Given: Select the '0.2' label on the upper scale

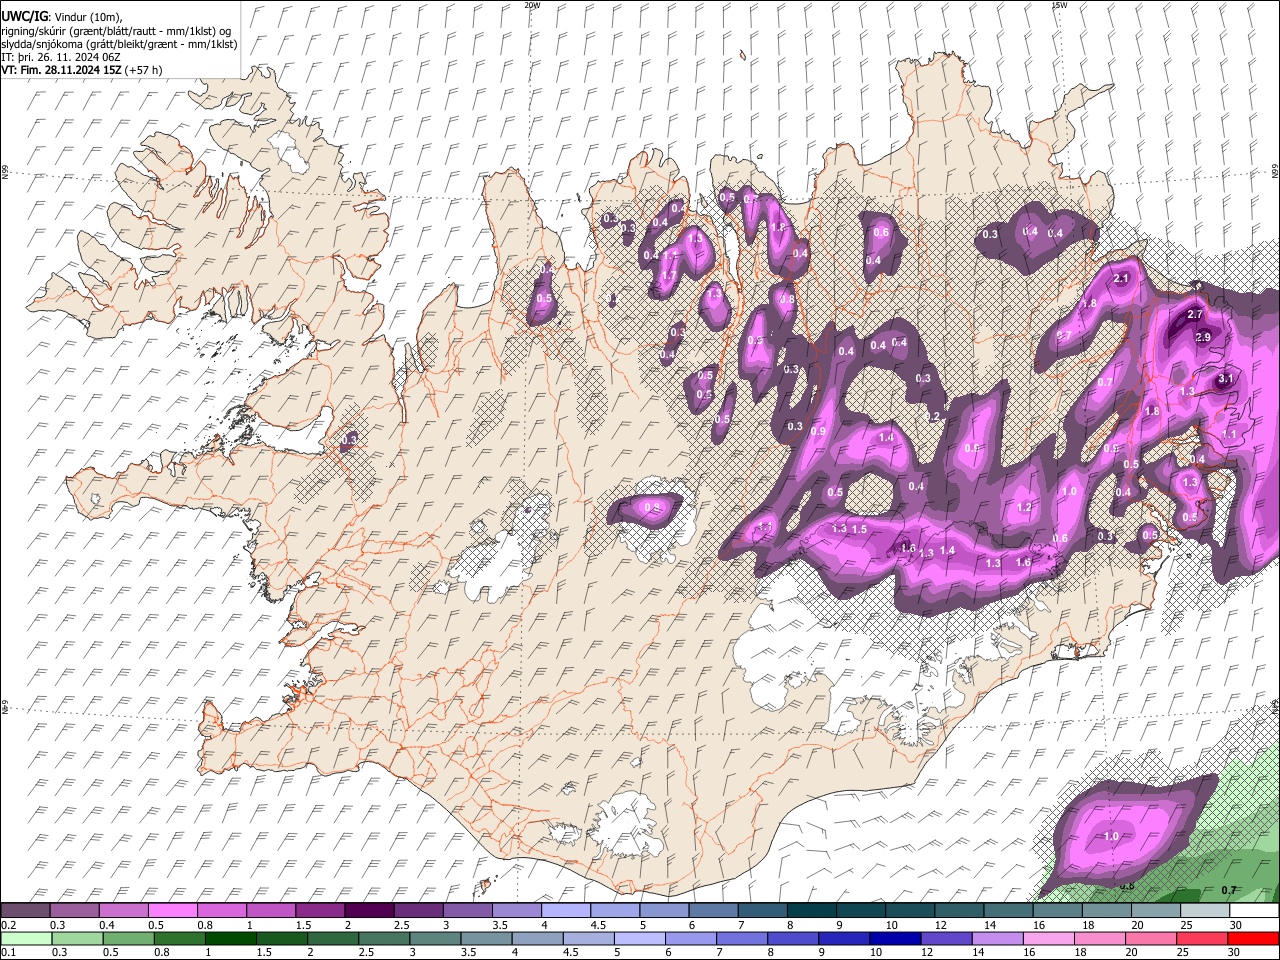Looking at the screenshot, I should coord(7,925).
